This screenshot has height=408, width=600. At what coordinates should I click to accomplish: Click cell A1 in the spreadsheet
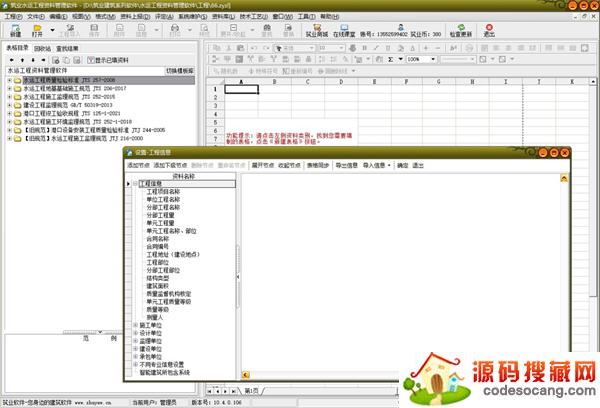point(241,89)
